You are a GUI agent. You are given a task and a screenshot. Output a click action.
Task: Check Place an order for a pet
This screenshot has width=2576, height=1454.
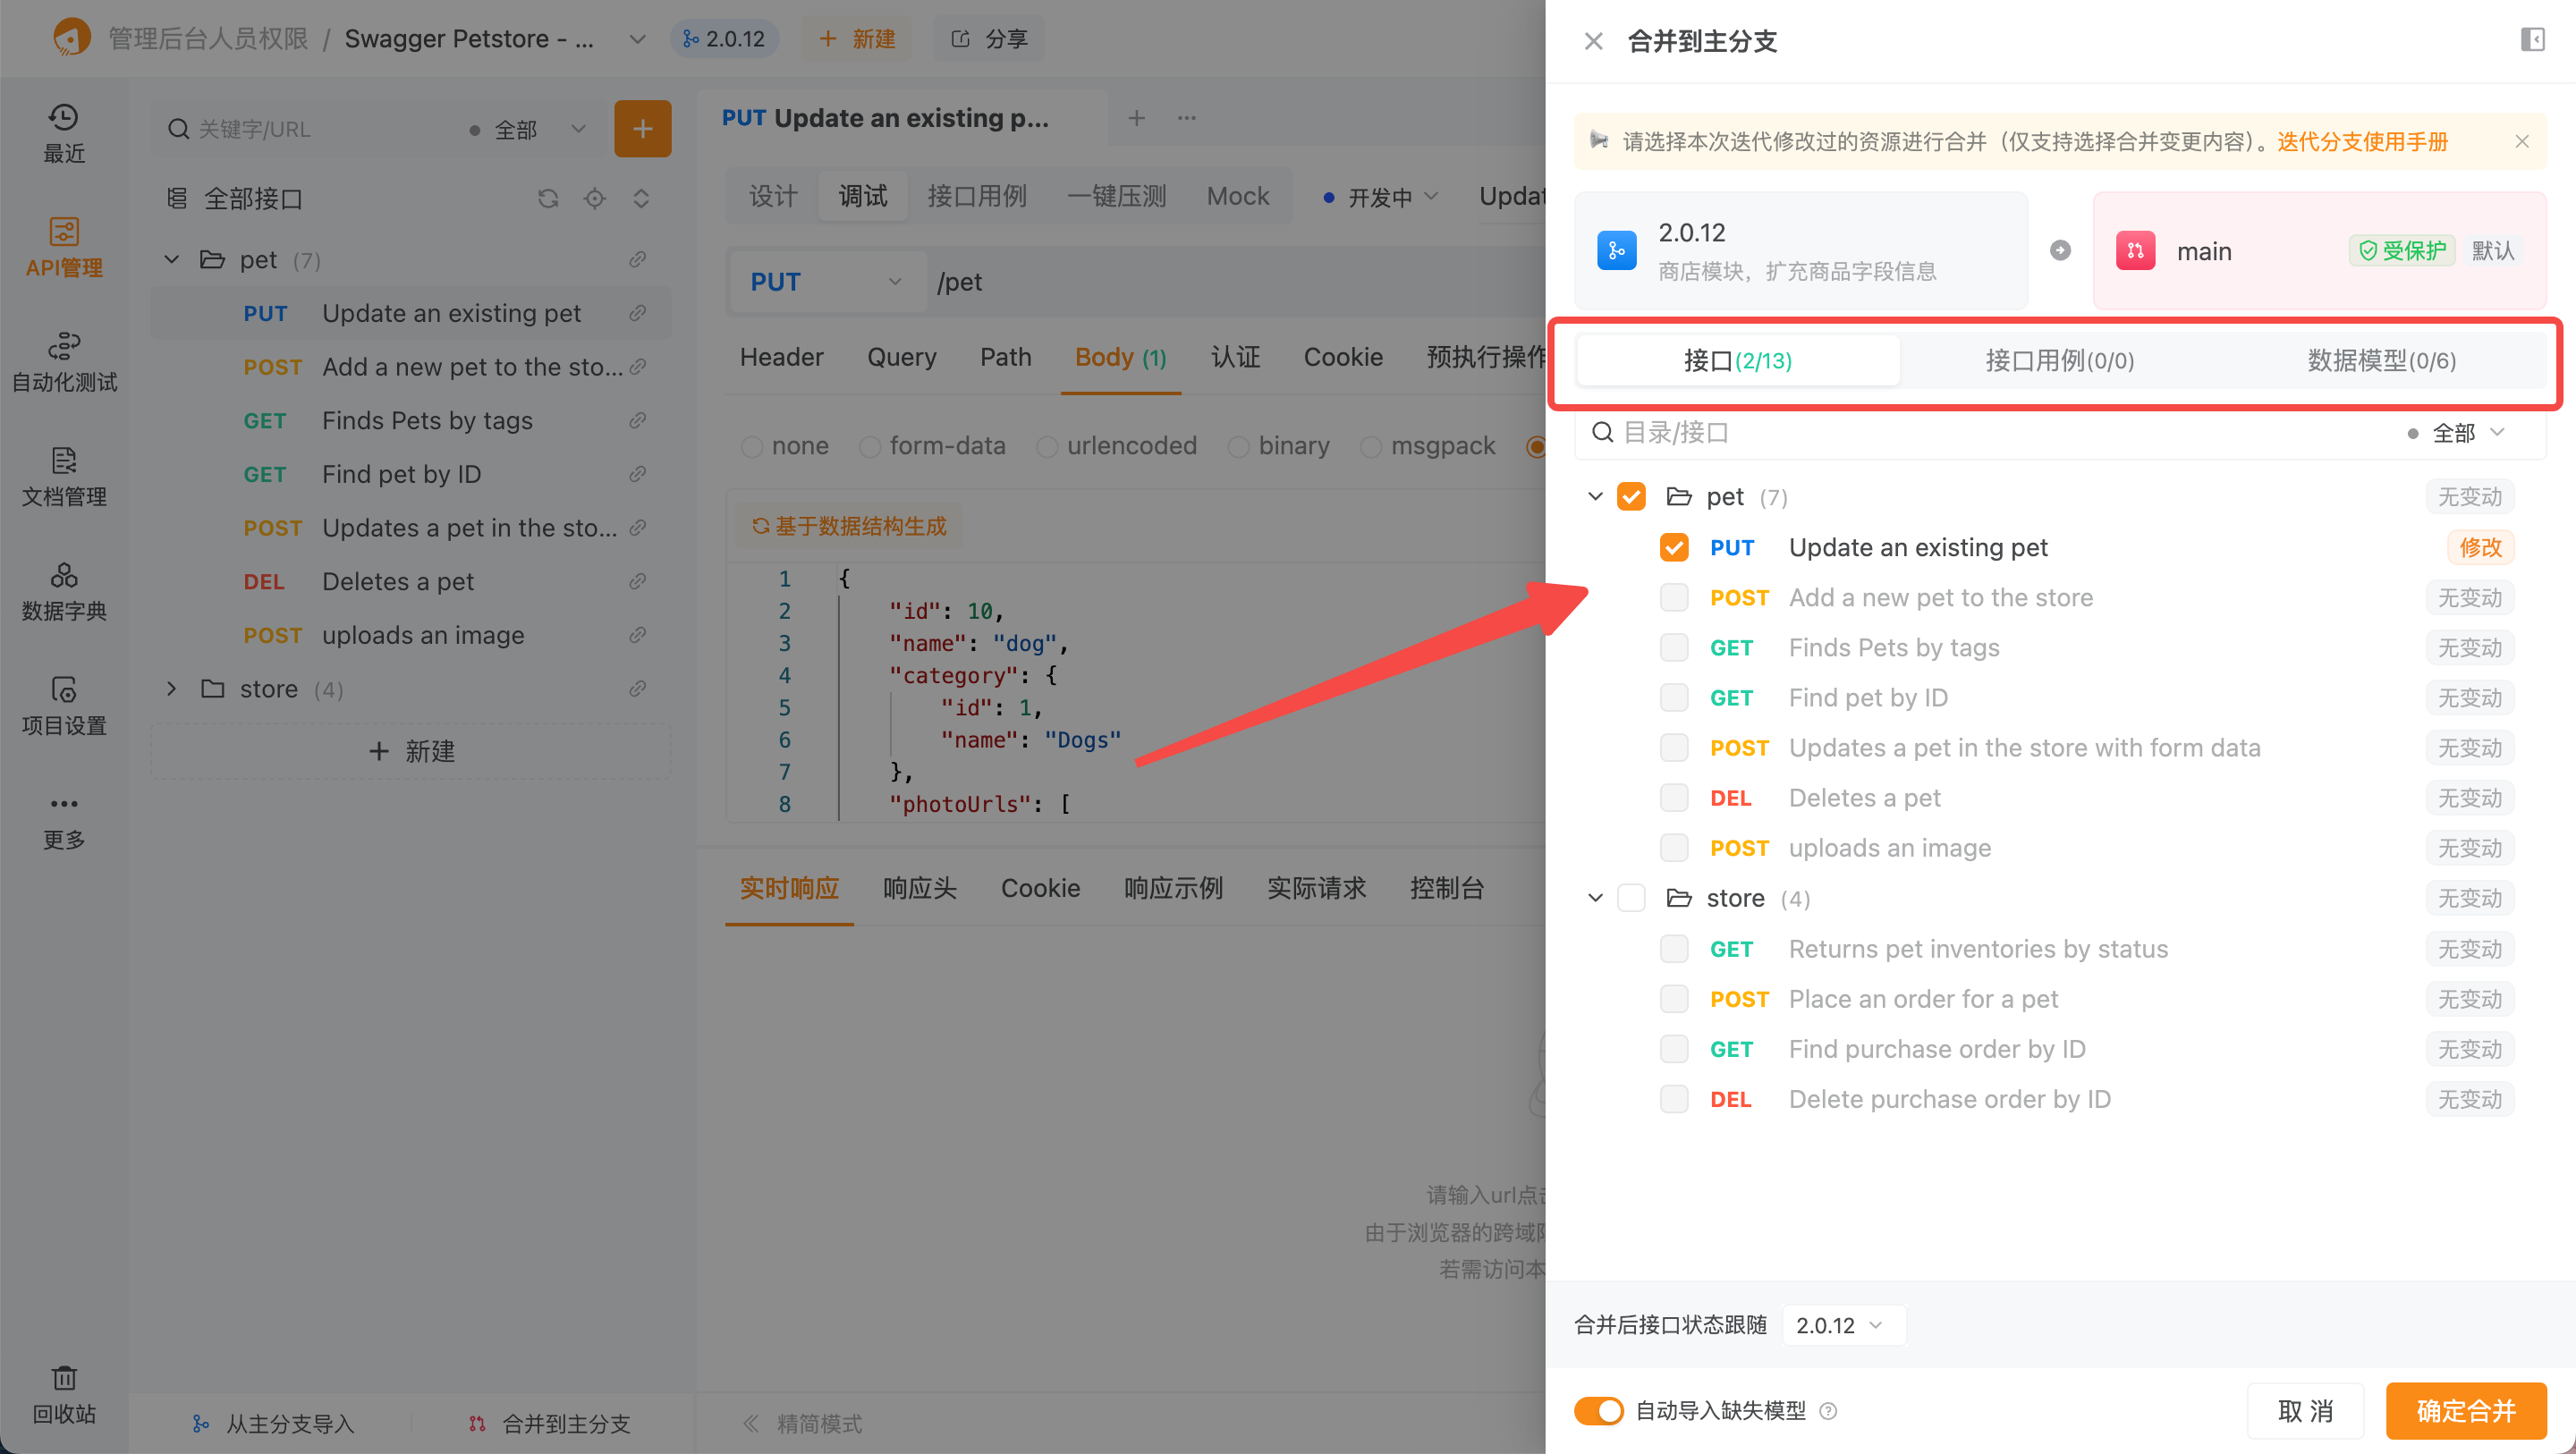pos(1674,999)
